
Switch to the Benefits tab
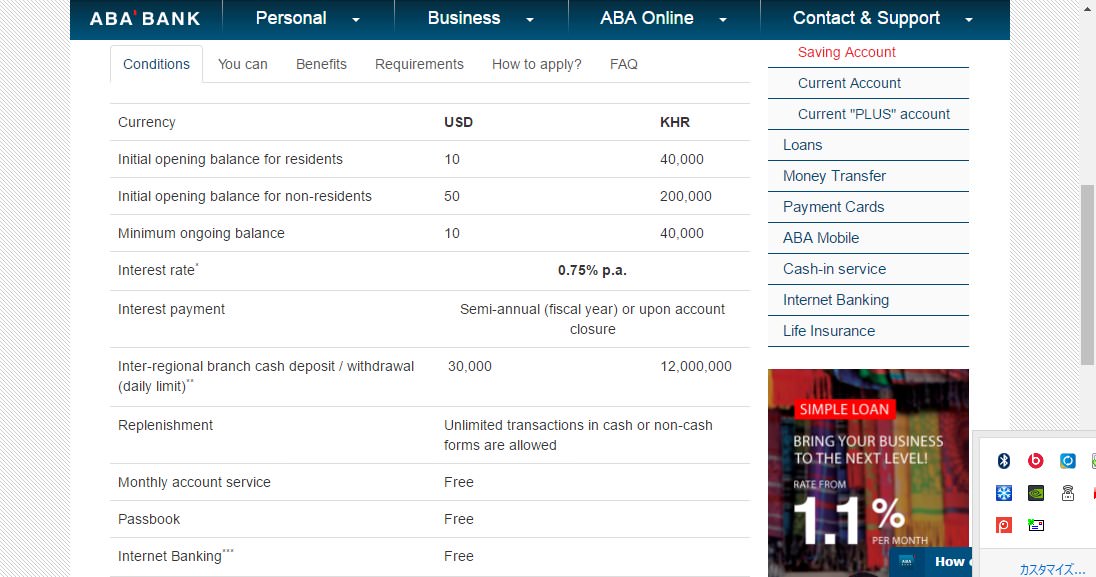point(321,64)
